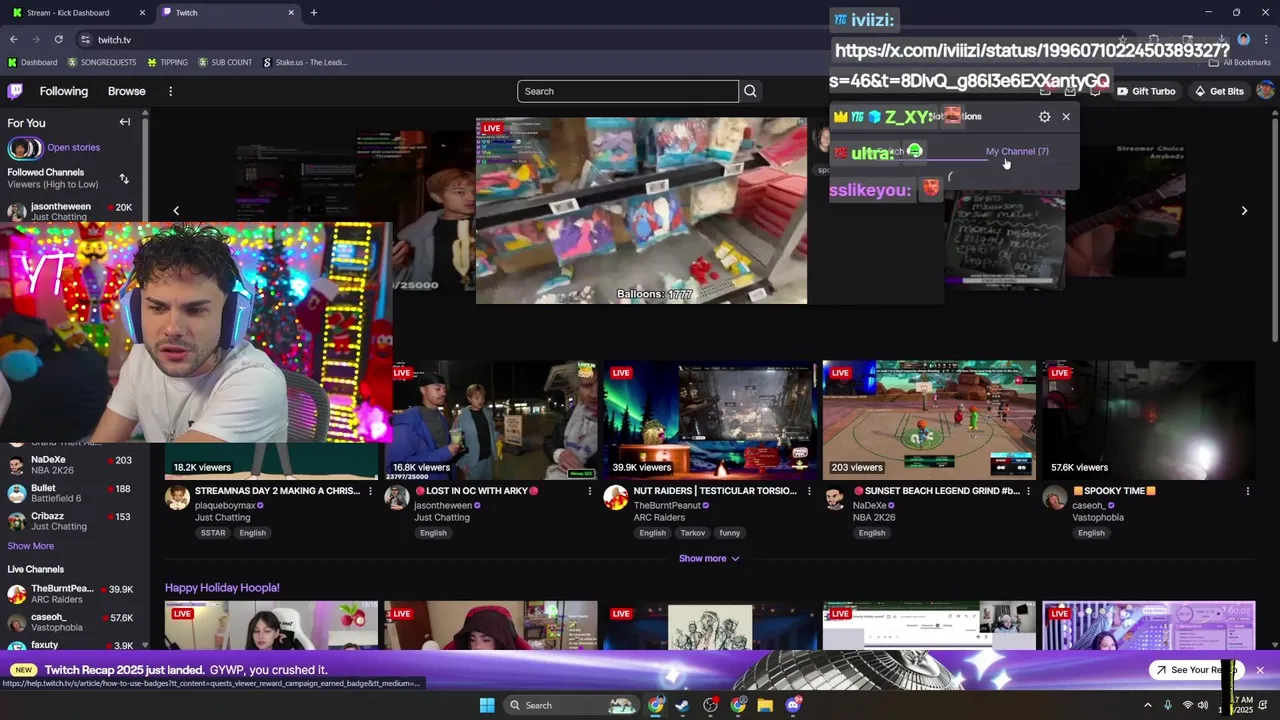
Task: Open options for SUNSET BEACH LEGEND stream
Action: pos(1028,491)
